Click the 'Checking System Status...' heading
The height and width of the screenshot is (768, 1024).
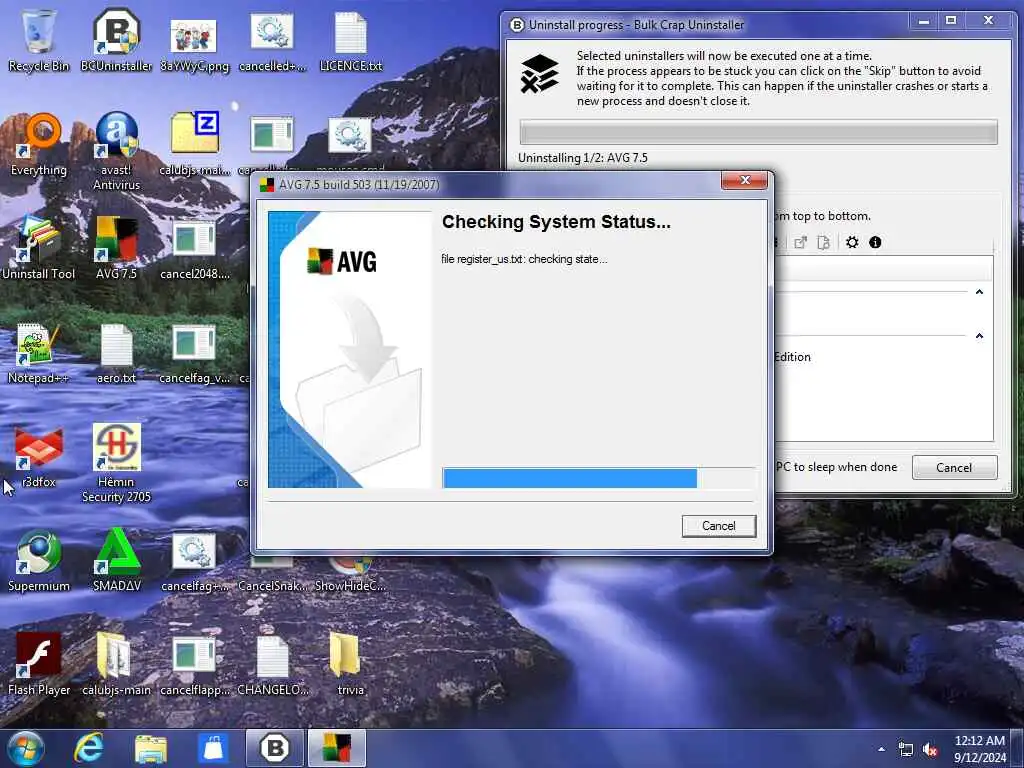coord(556,222)
